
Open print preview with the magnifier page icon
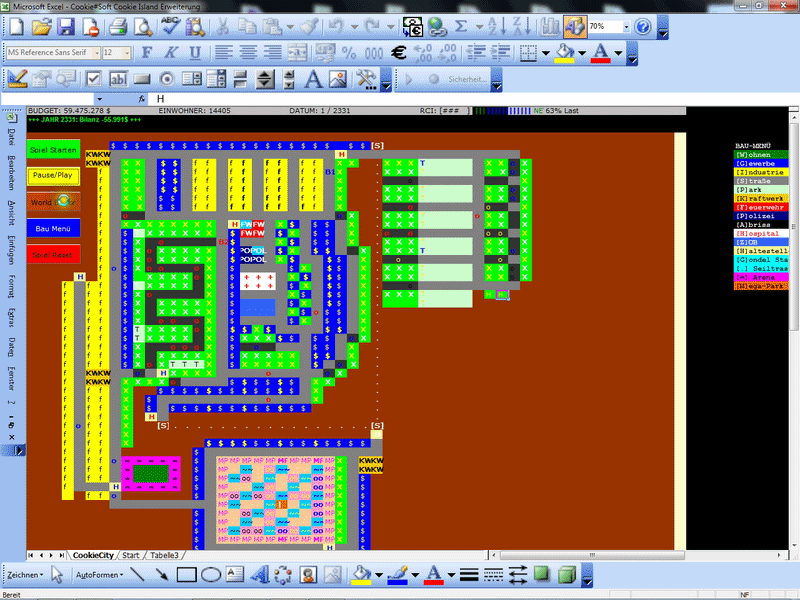pyautogui.click(x=143, y=27)
